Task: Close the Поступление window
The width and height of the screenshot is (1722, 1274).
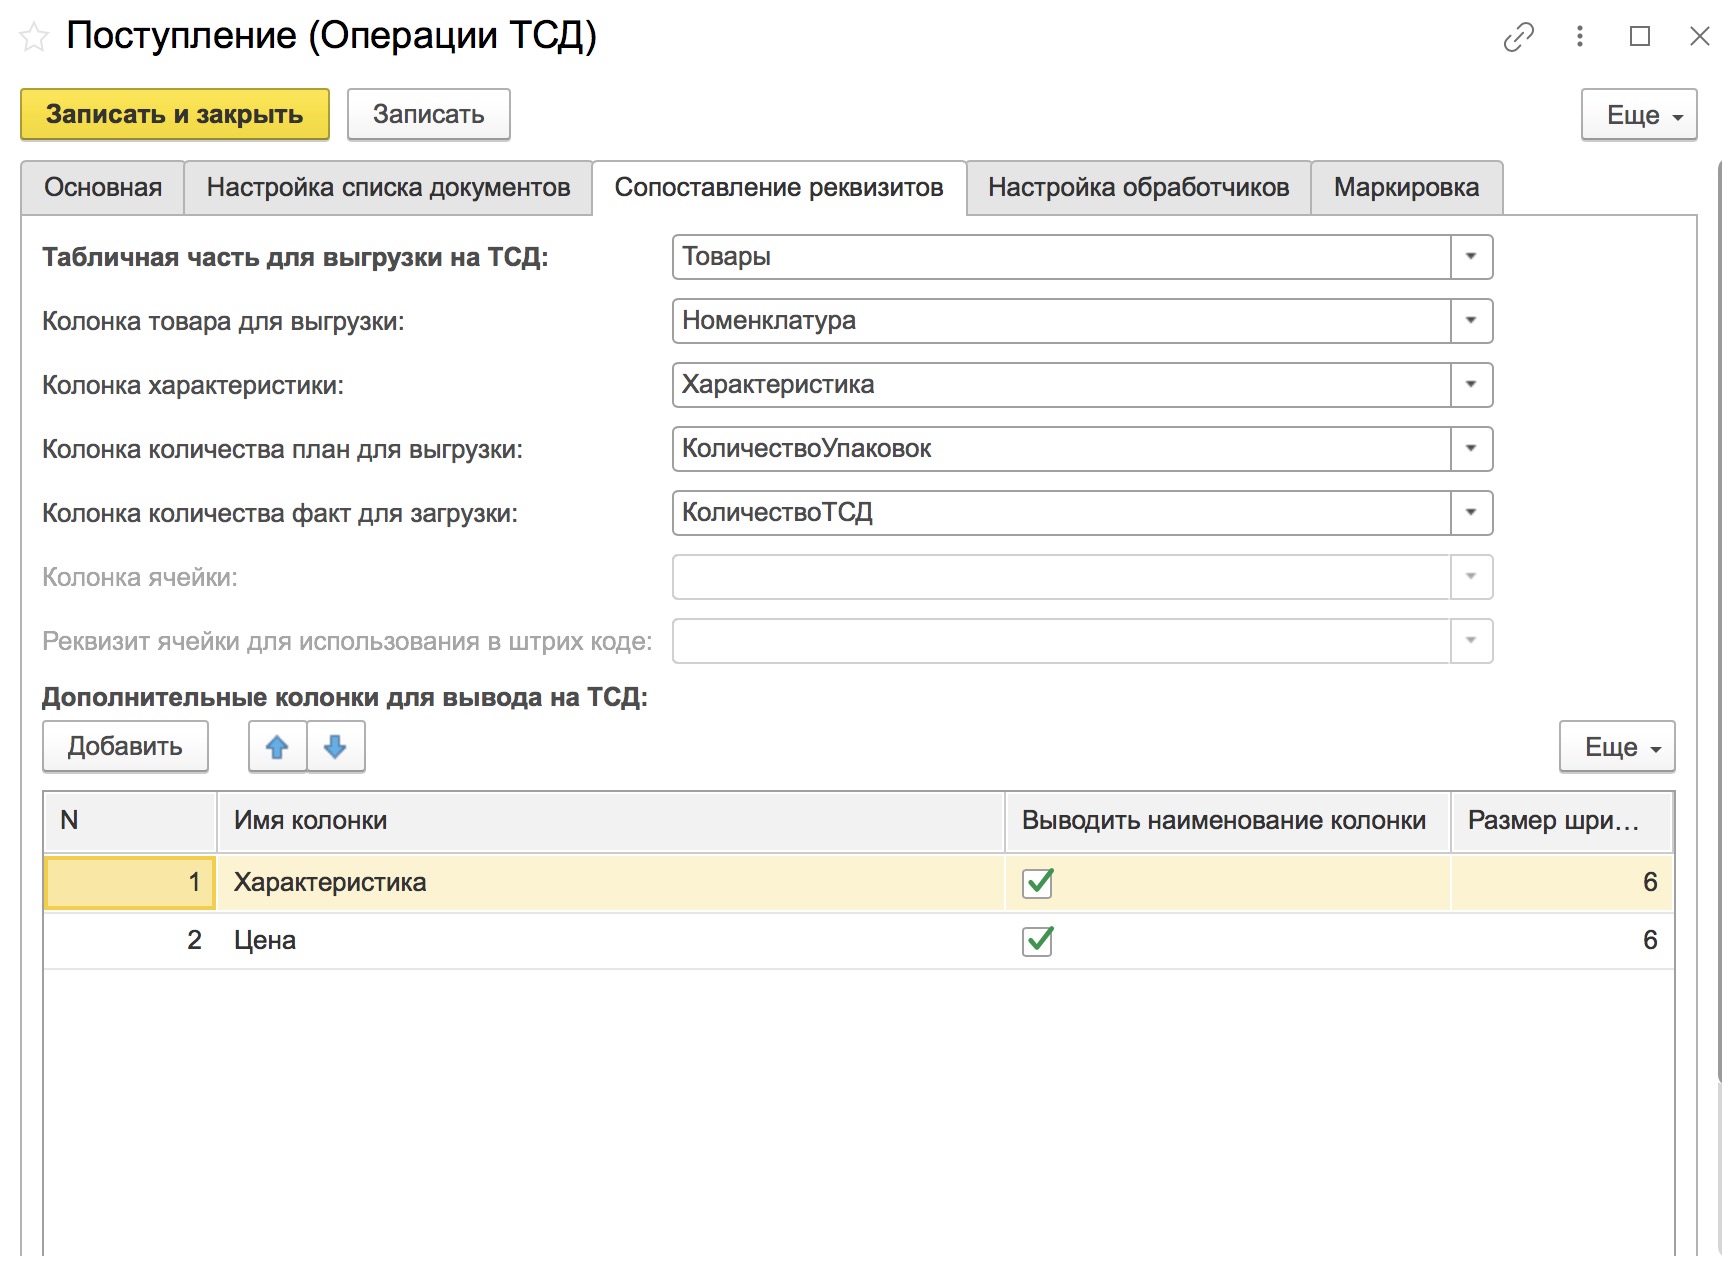Action: pos(1699,37)
